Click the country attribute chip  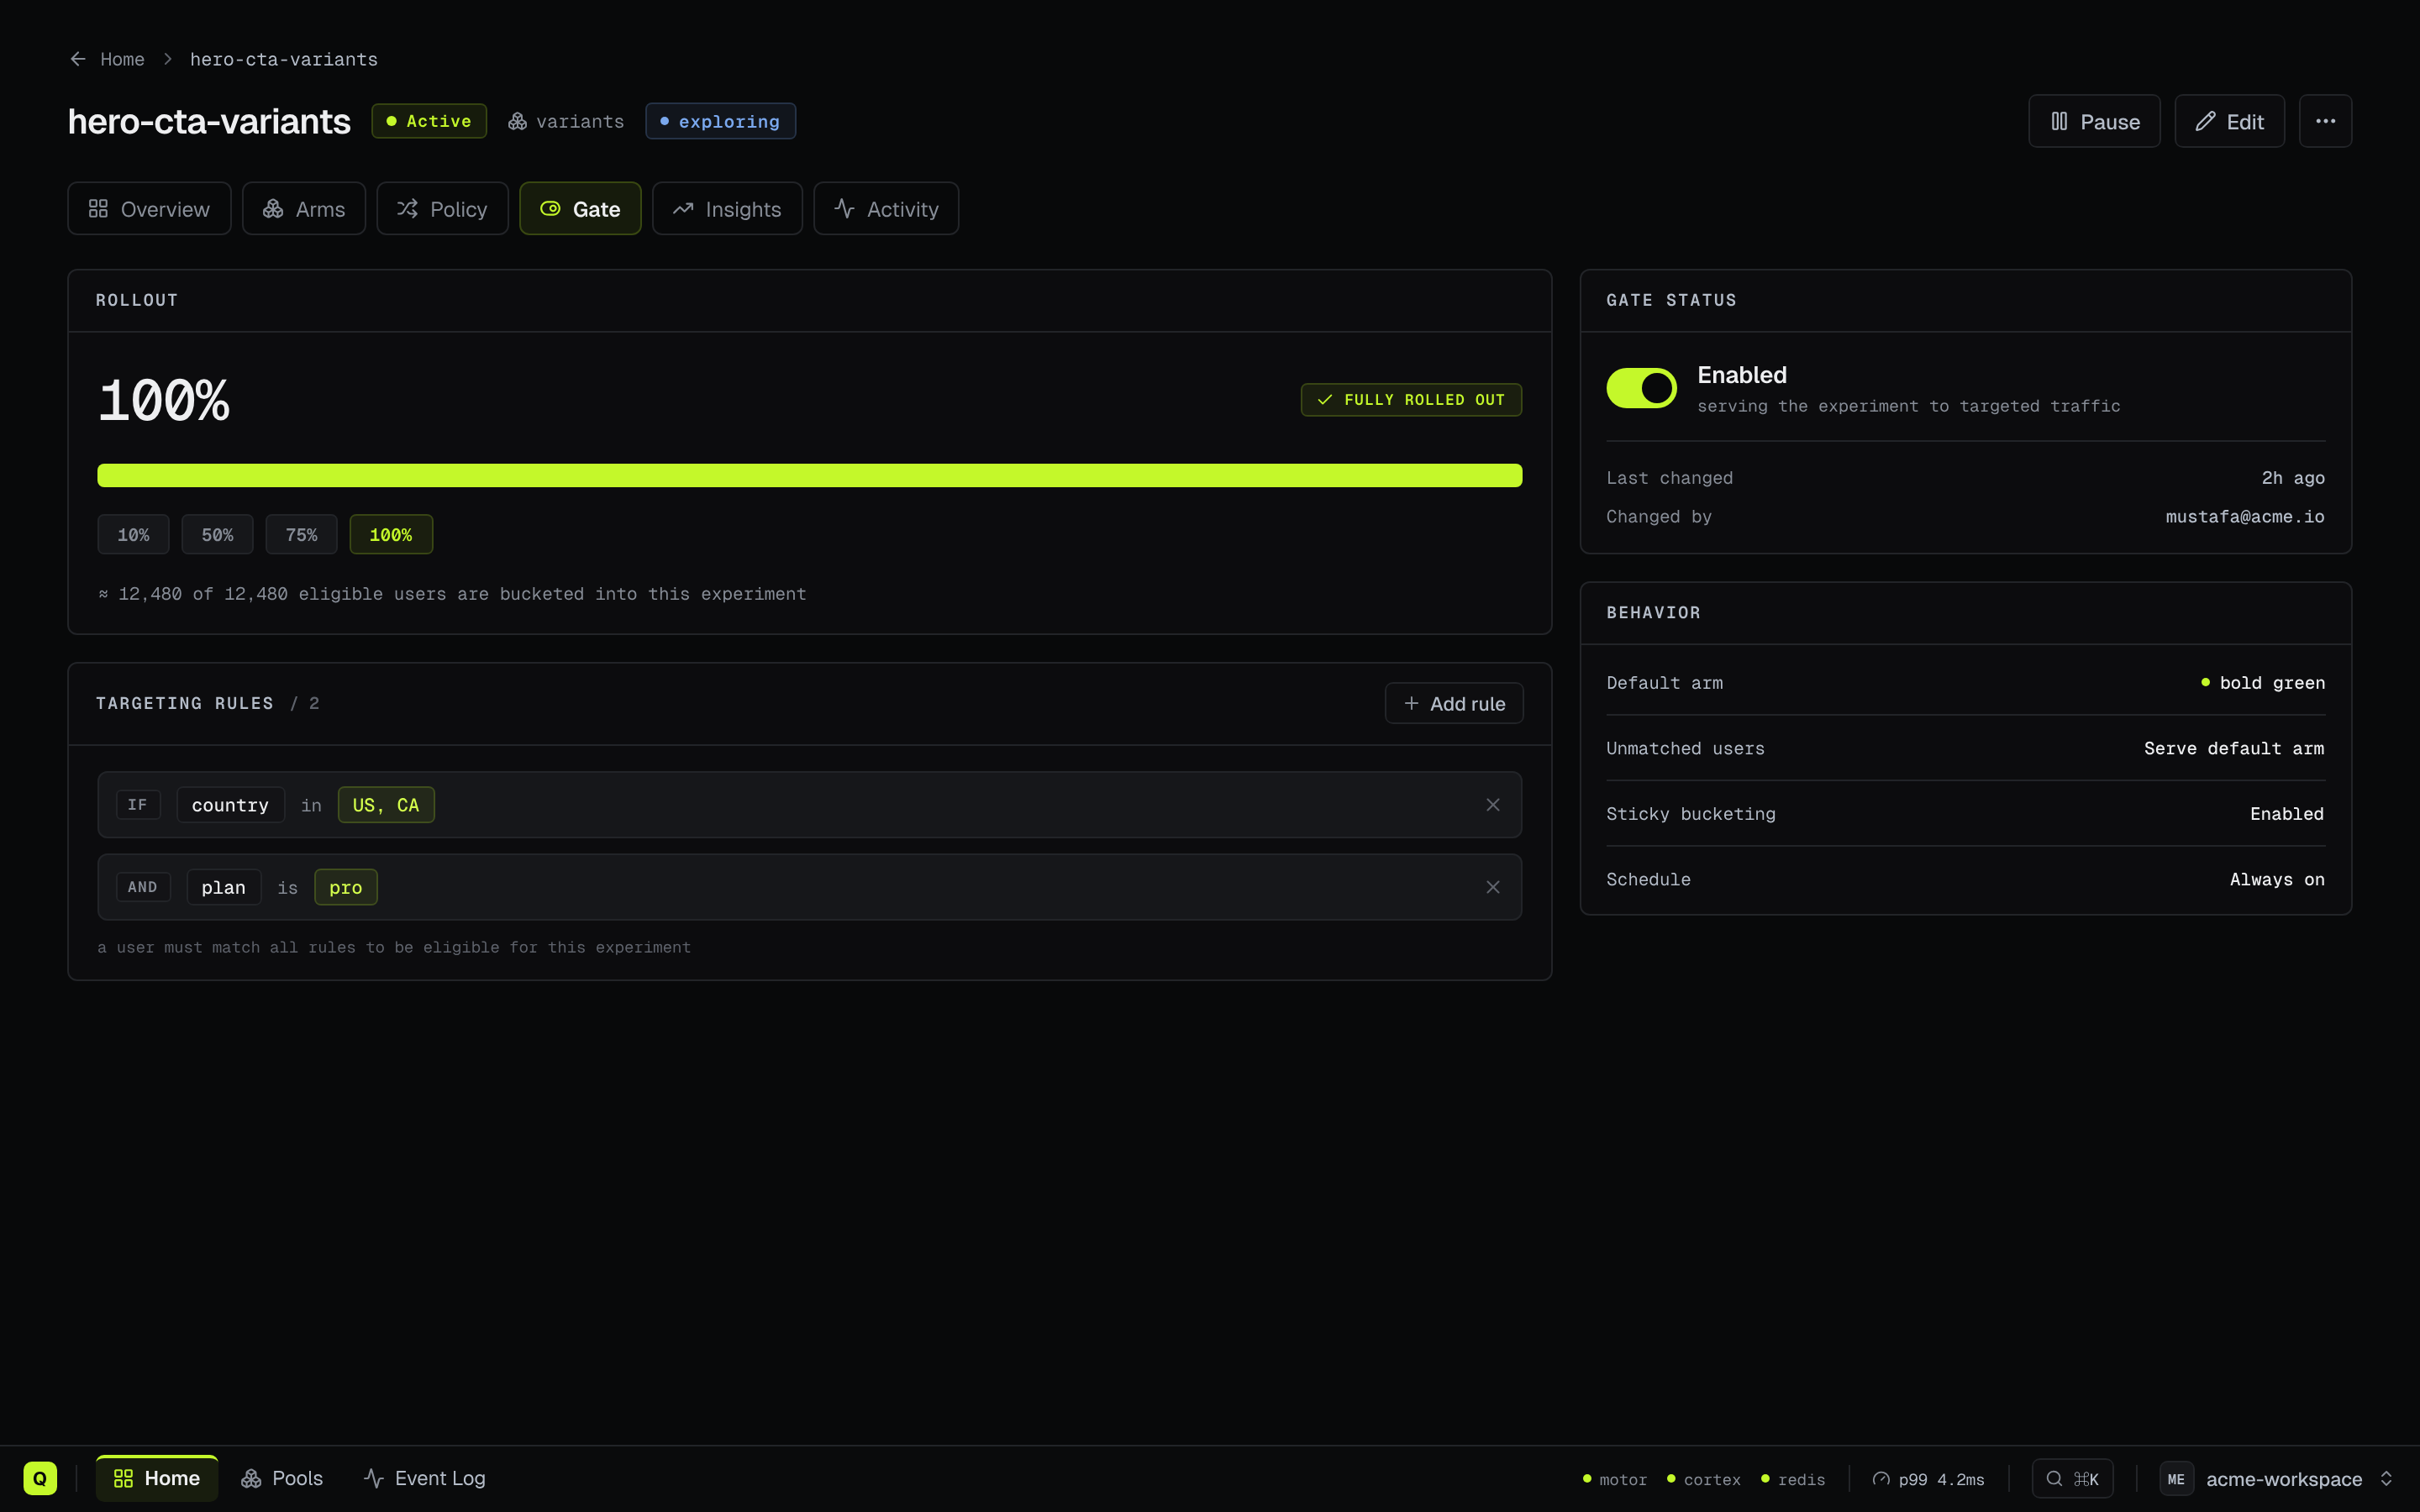pos(230,804)
